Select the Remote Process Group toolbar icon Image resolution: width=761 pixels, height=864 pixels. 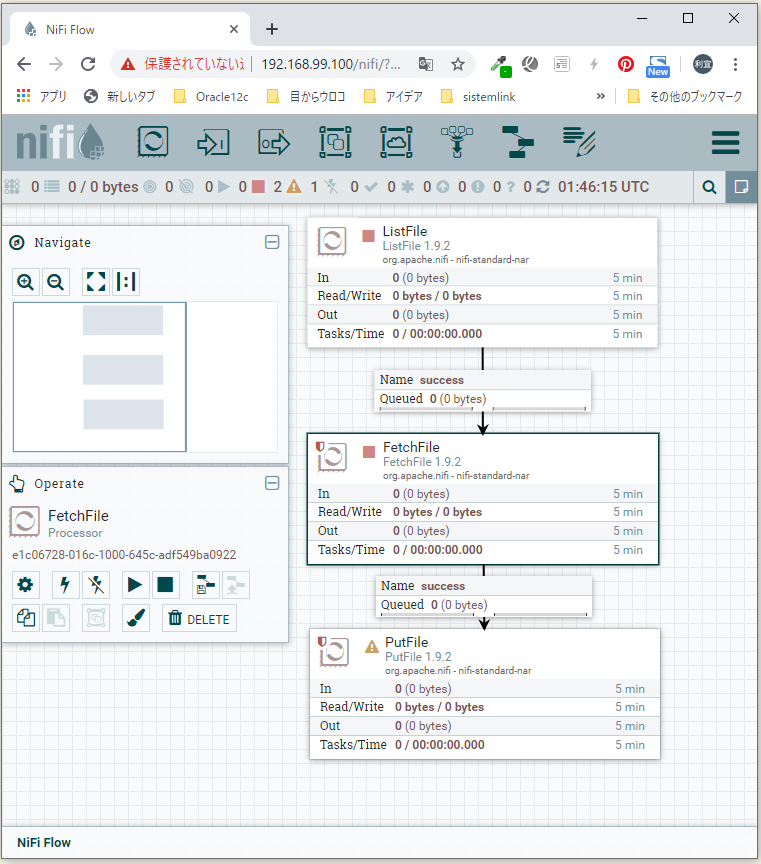point(396,142)
